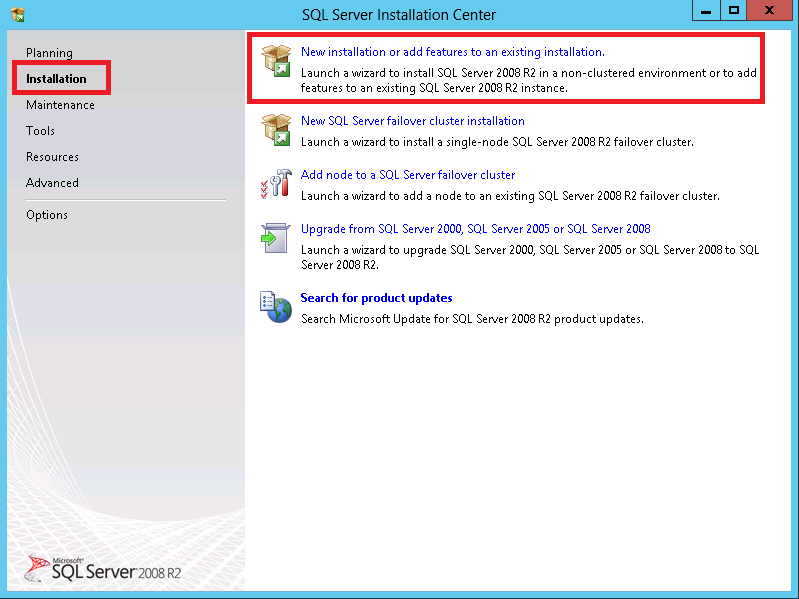
Task: Close the SQL Server Installation Center window
Action: point(769,11)
